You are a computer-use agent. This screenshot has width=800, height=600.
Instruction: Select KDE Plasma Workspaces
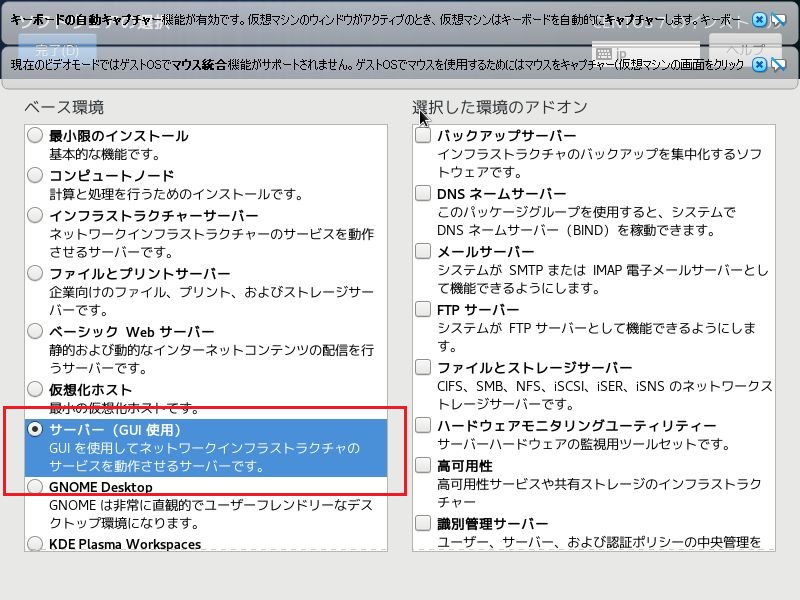click(x=35, y=543)
